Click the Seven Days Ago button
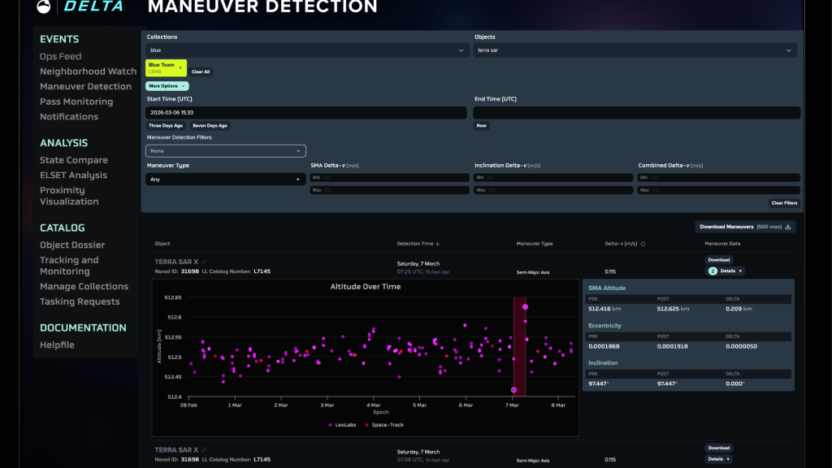The width and height of the screenshot is (832, 468). tap(209, 126)
